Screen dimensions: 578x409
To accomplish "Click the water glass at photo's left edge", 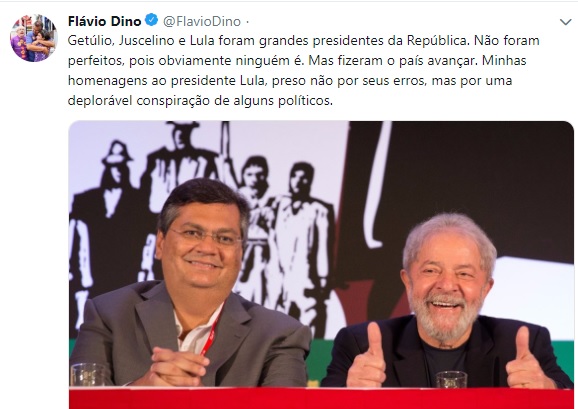I will tap(88, 375).
